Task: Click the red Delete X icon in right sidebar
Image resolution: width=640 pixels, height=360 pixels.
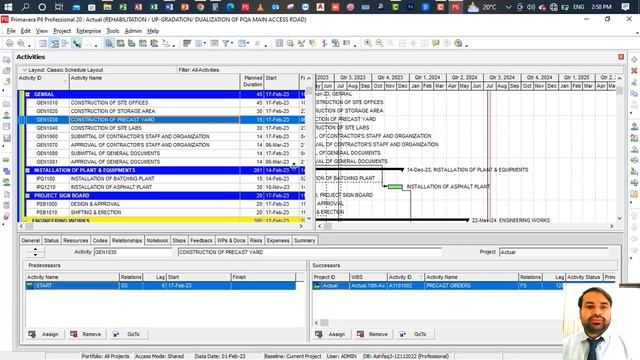Action: coord(634,71)
